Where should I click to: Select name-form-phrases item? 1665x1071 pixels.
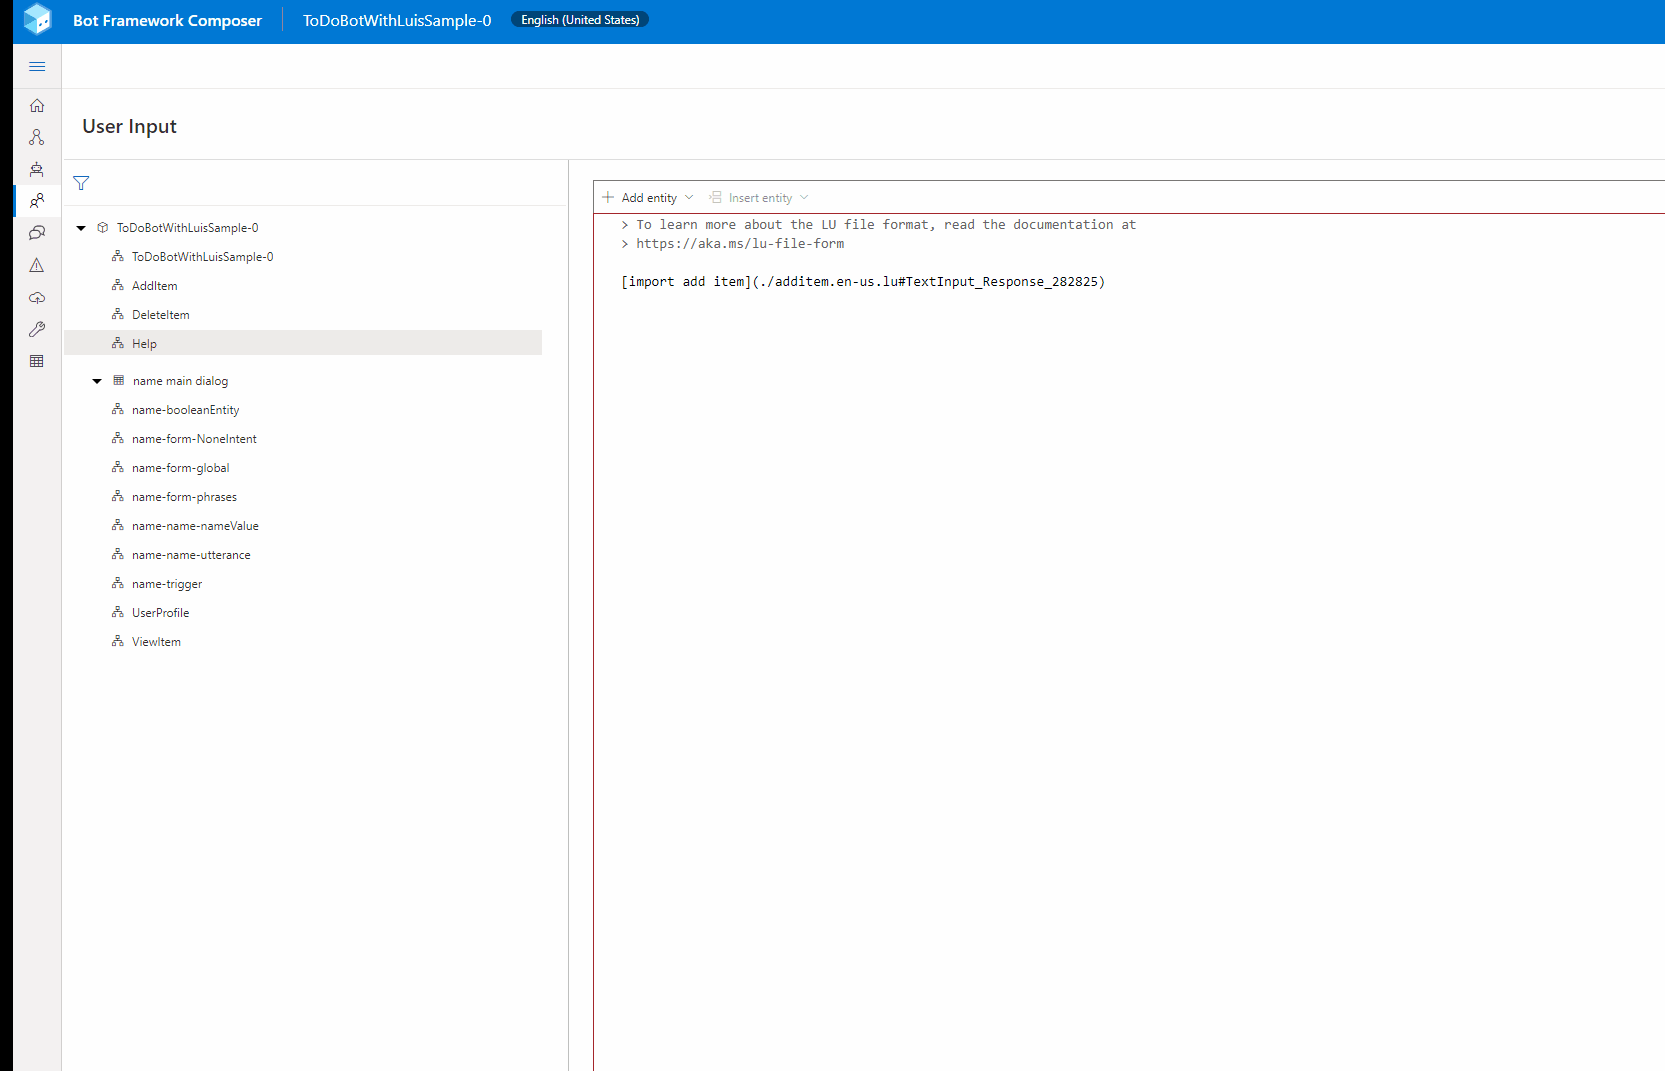pyautogui.click(x=303, y=497)
